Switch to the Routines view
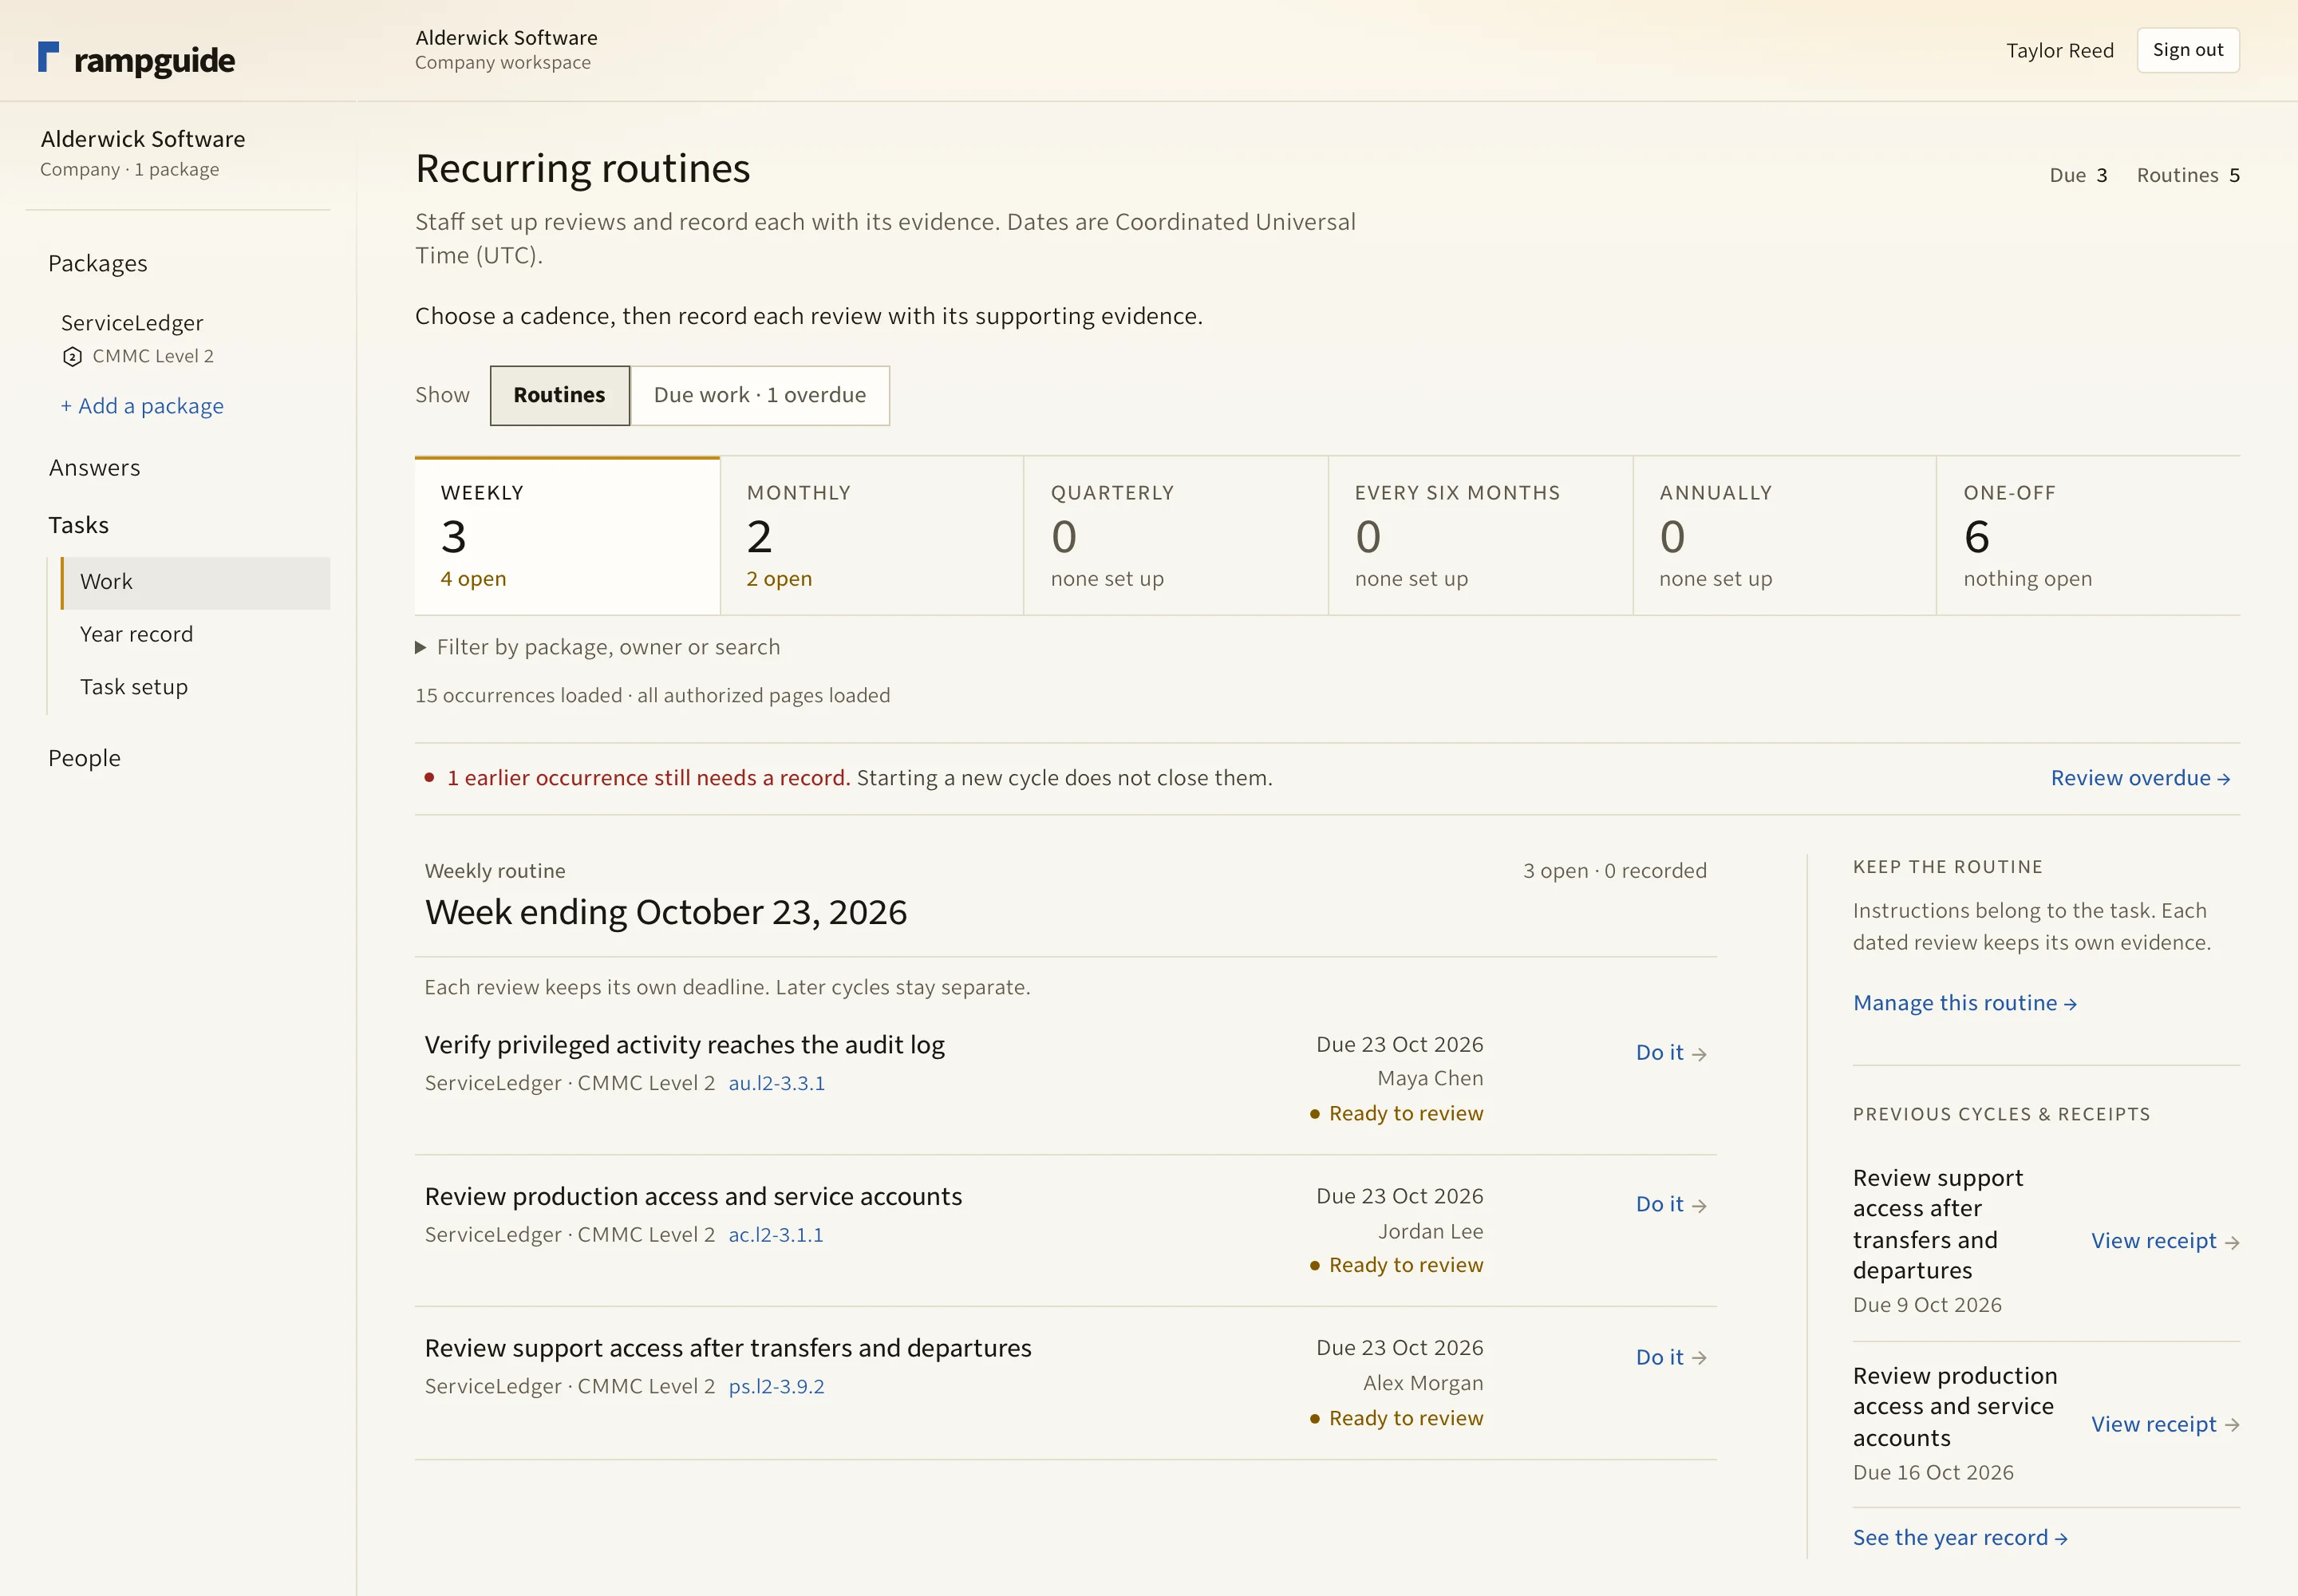 click(x=559, y=395)
